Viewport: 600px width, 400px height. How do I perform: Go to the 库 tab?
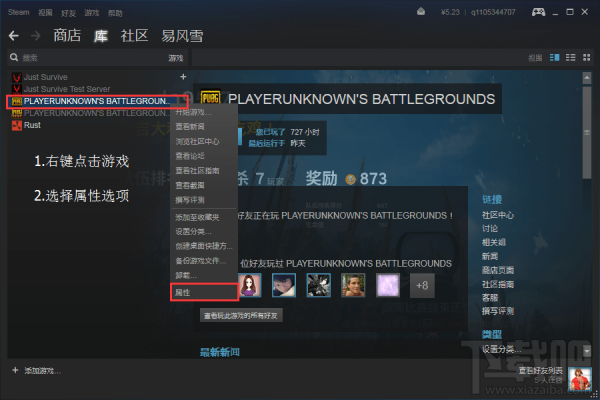[x=101, y=36]
